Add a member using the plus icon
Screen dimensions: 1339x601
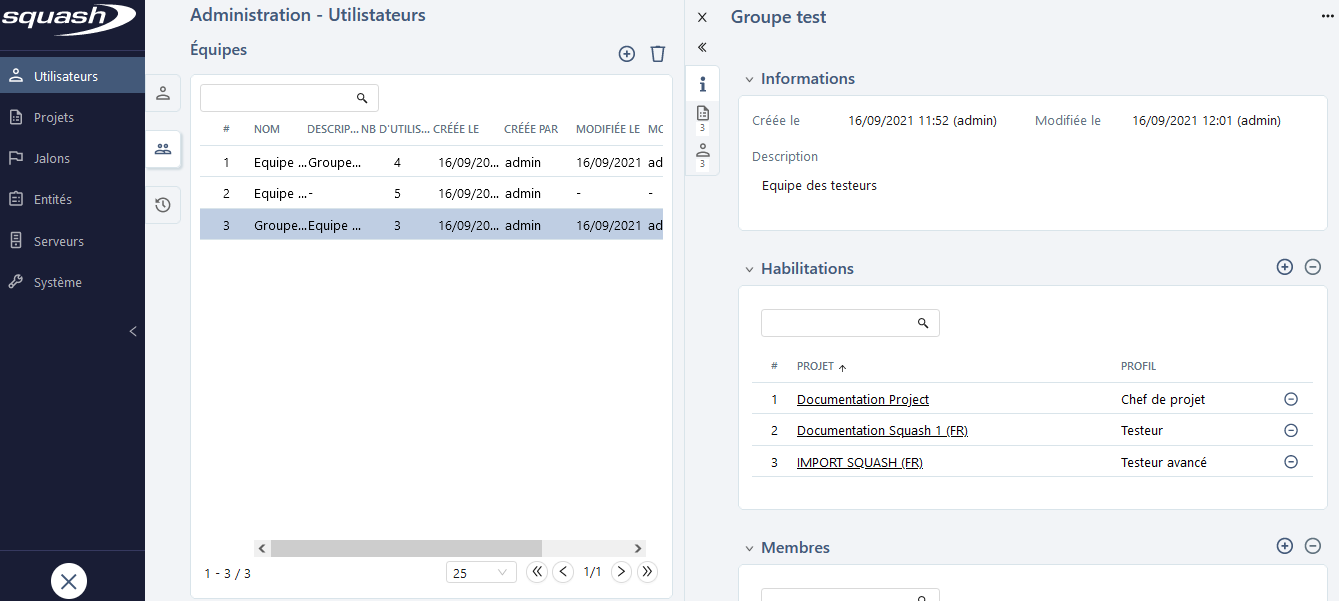(x=1284, y=546)
